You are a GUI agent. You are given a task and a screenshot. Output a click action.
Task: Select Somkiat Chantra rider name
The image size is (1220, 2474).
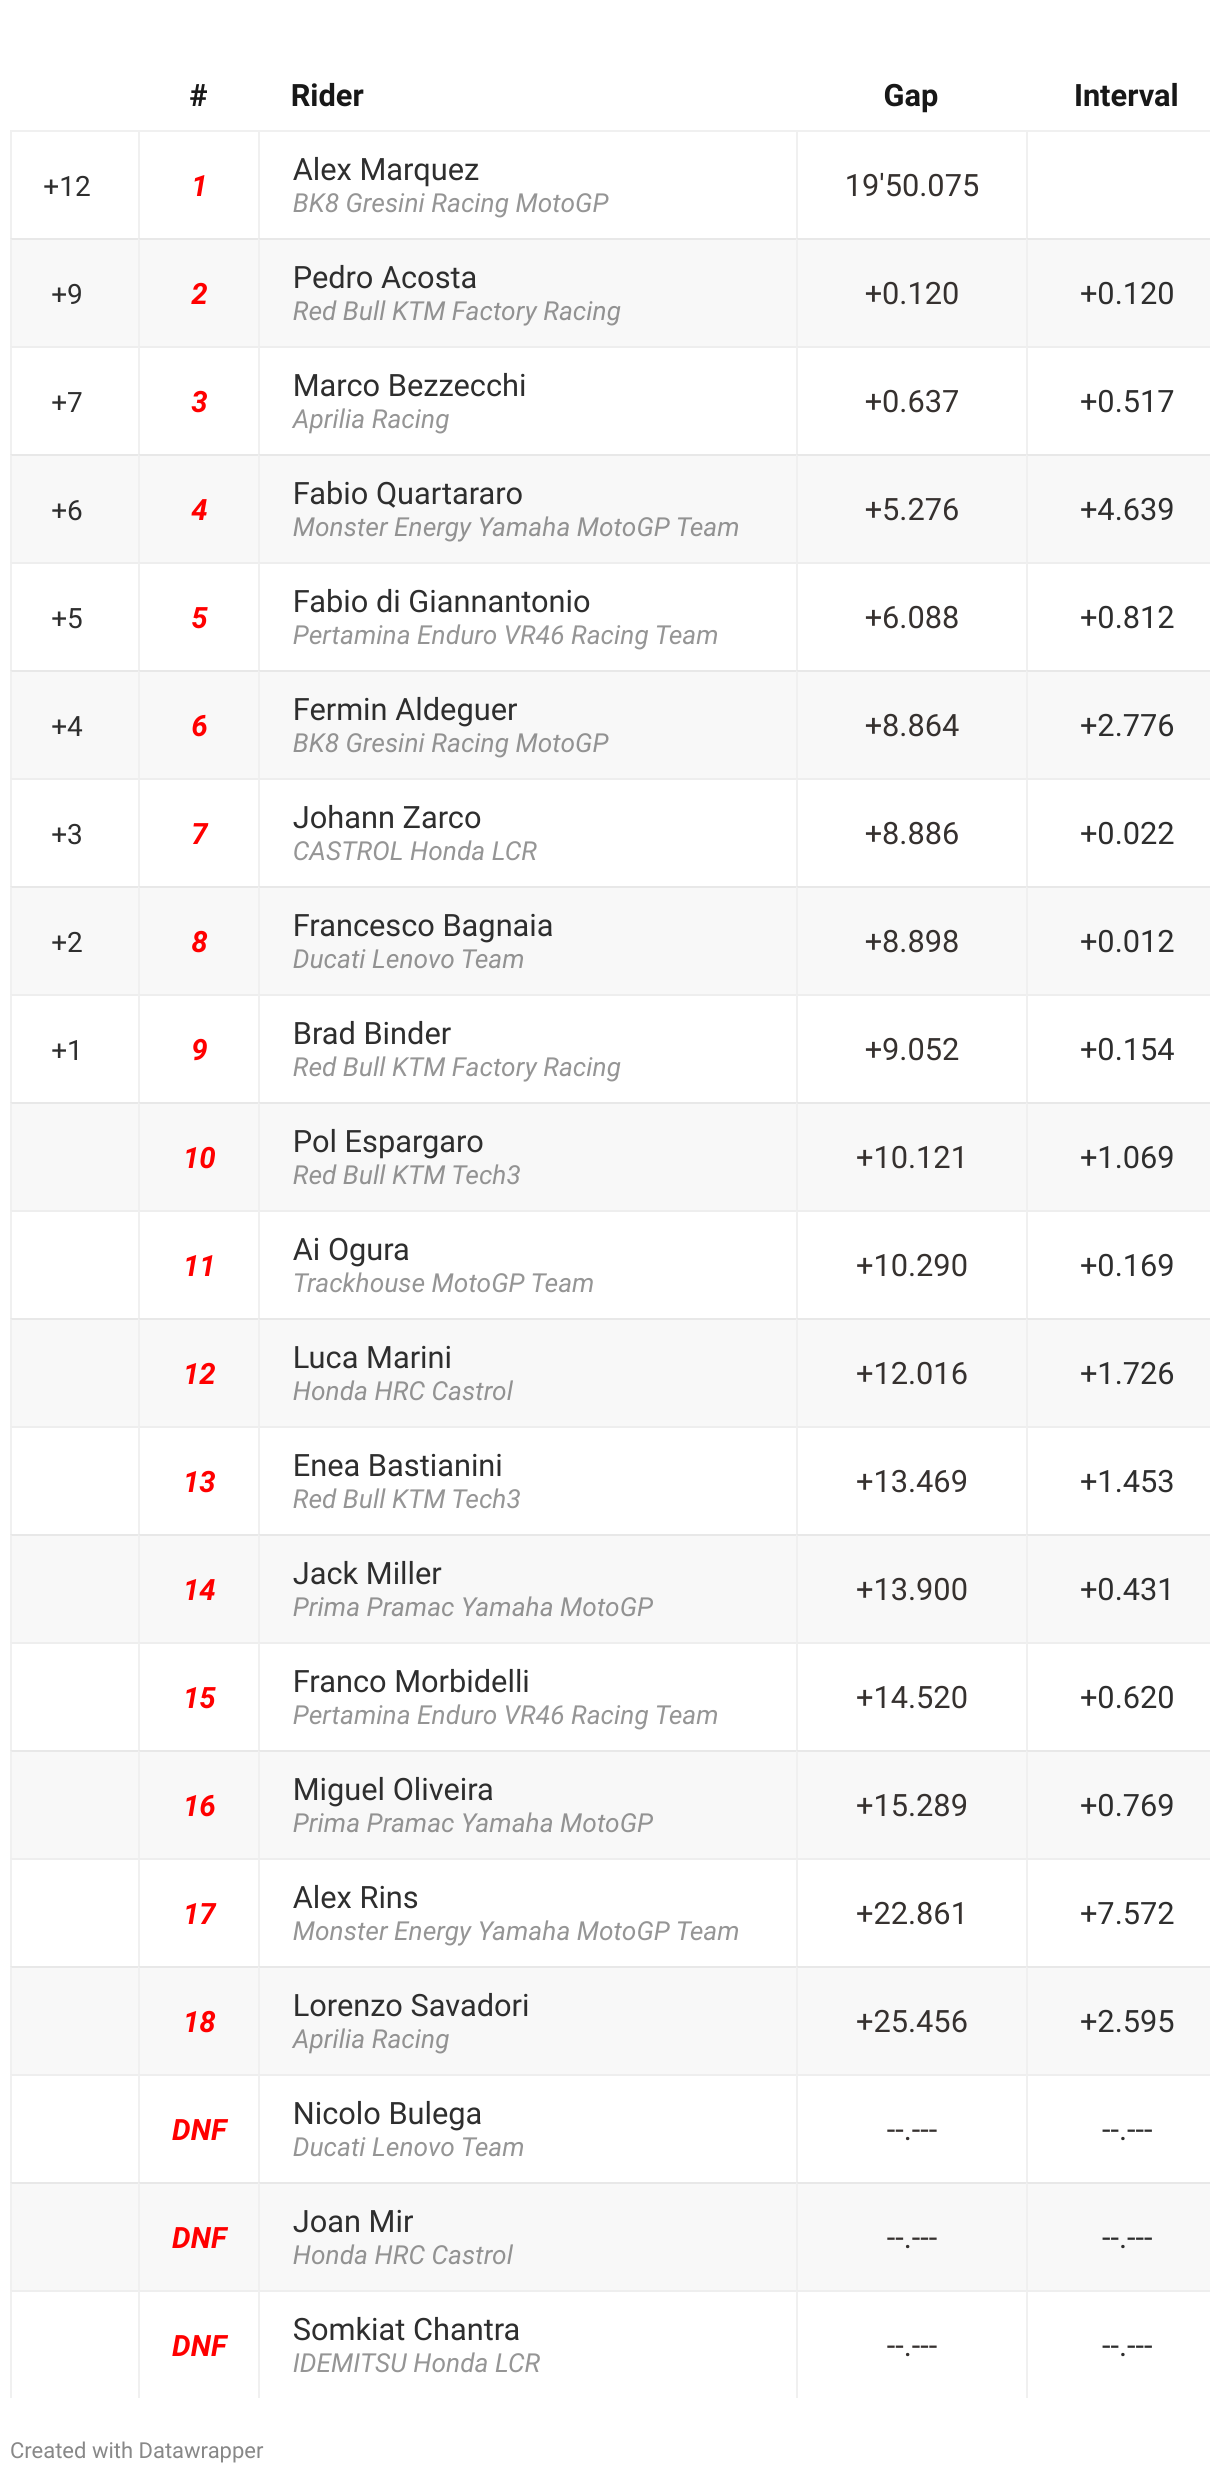click(x=406, y=2329)
